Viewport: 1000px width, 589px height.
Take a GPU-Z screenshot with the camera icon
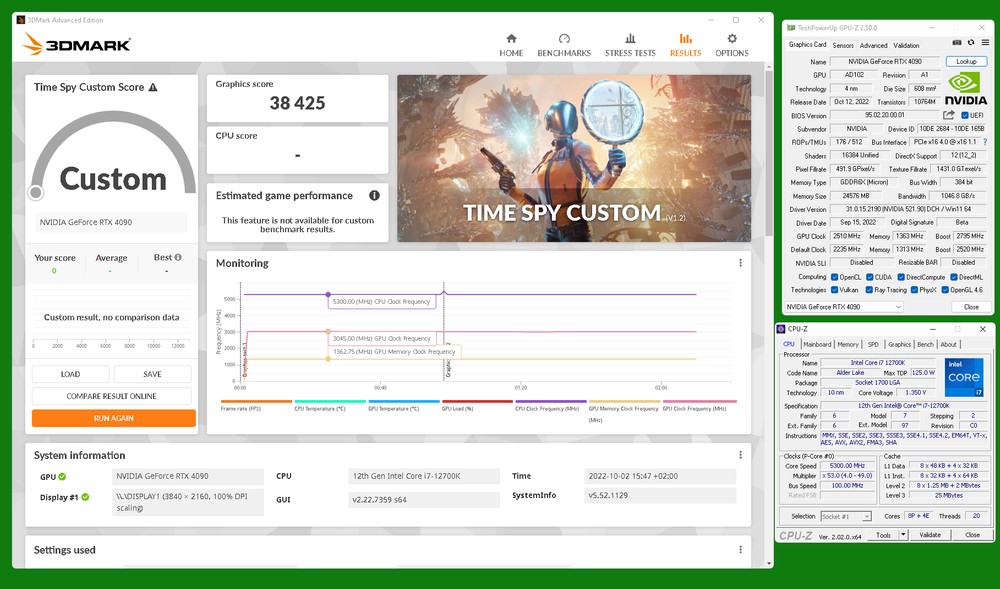957,43
